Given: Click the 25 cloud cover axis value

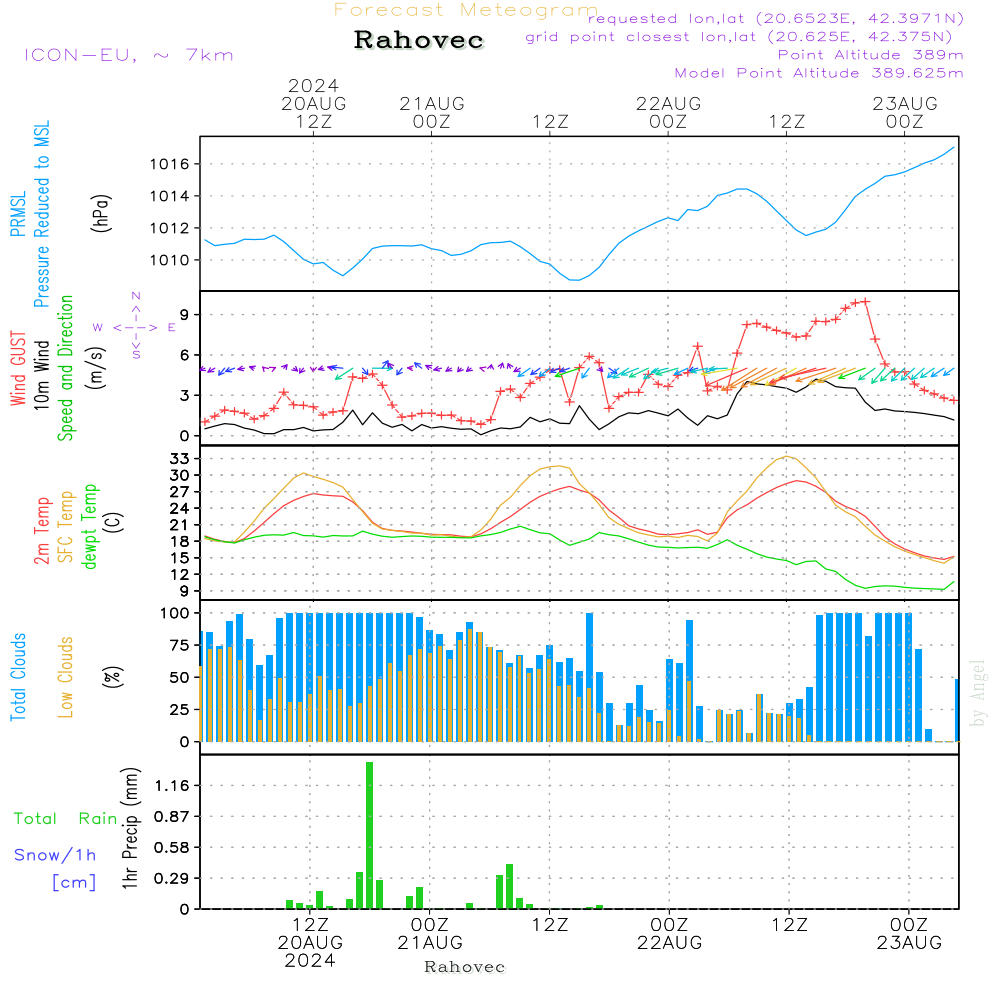Looking at the screenshot, I should click(179, 710).
